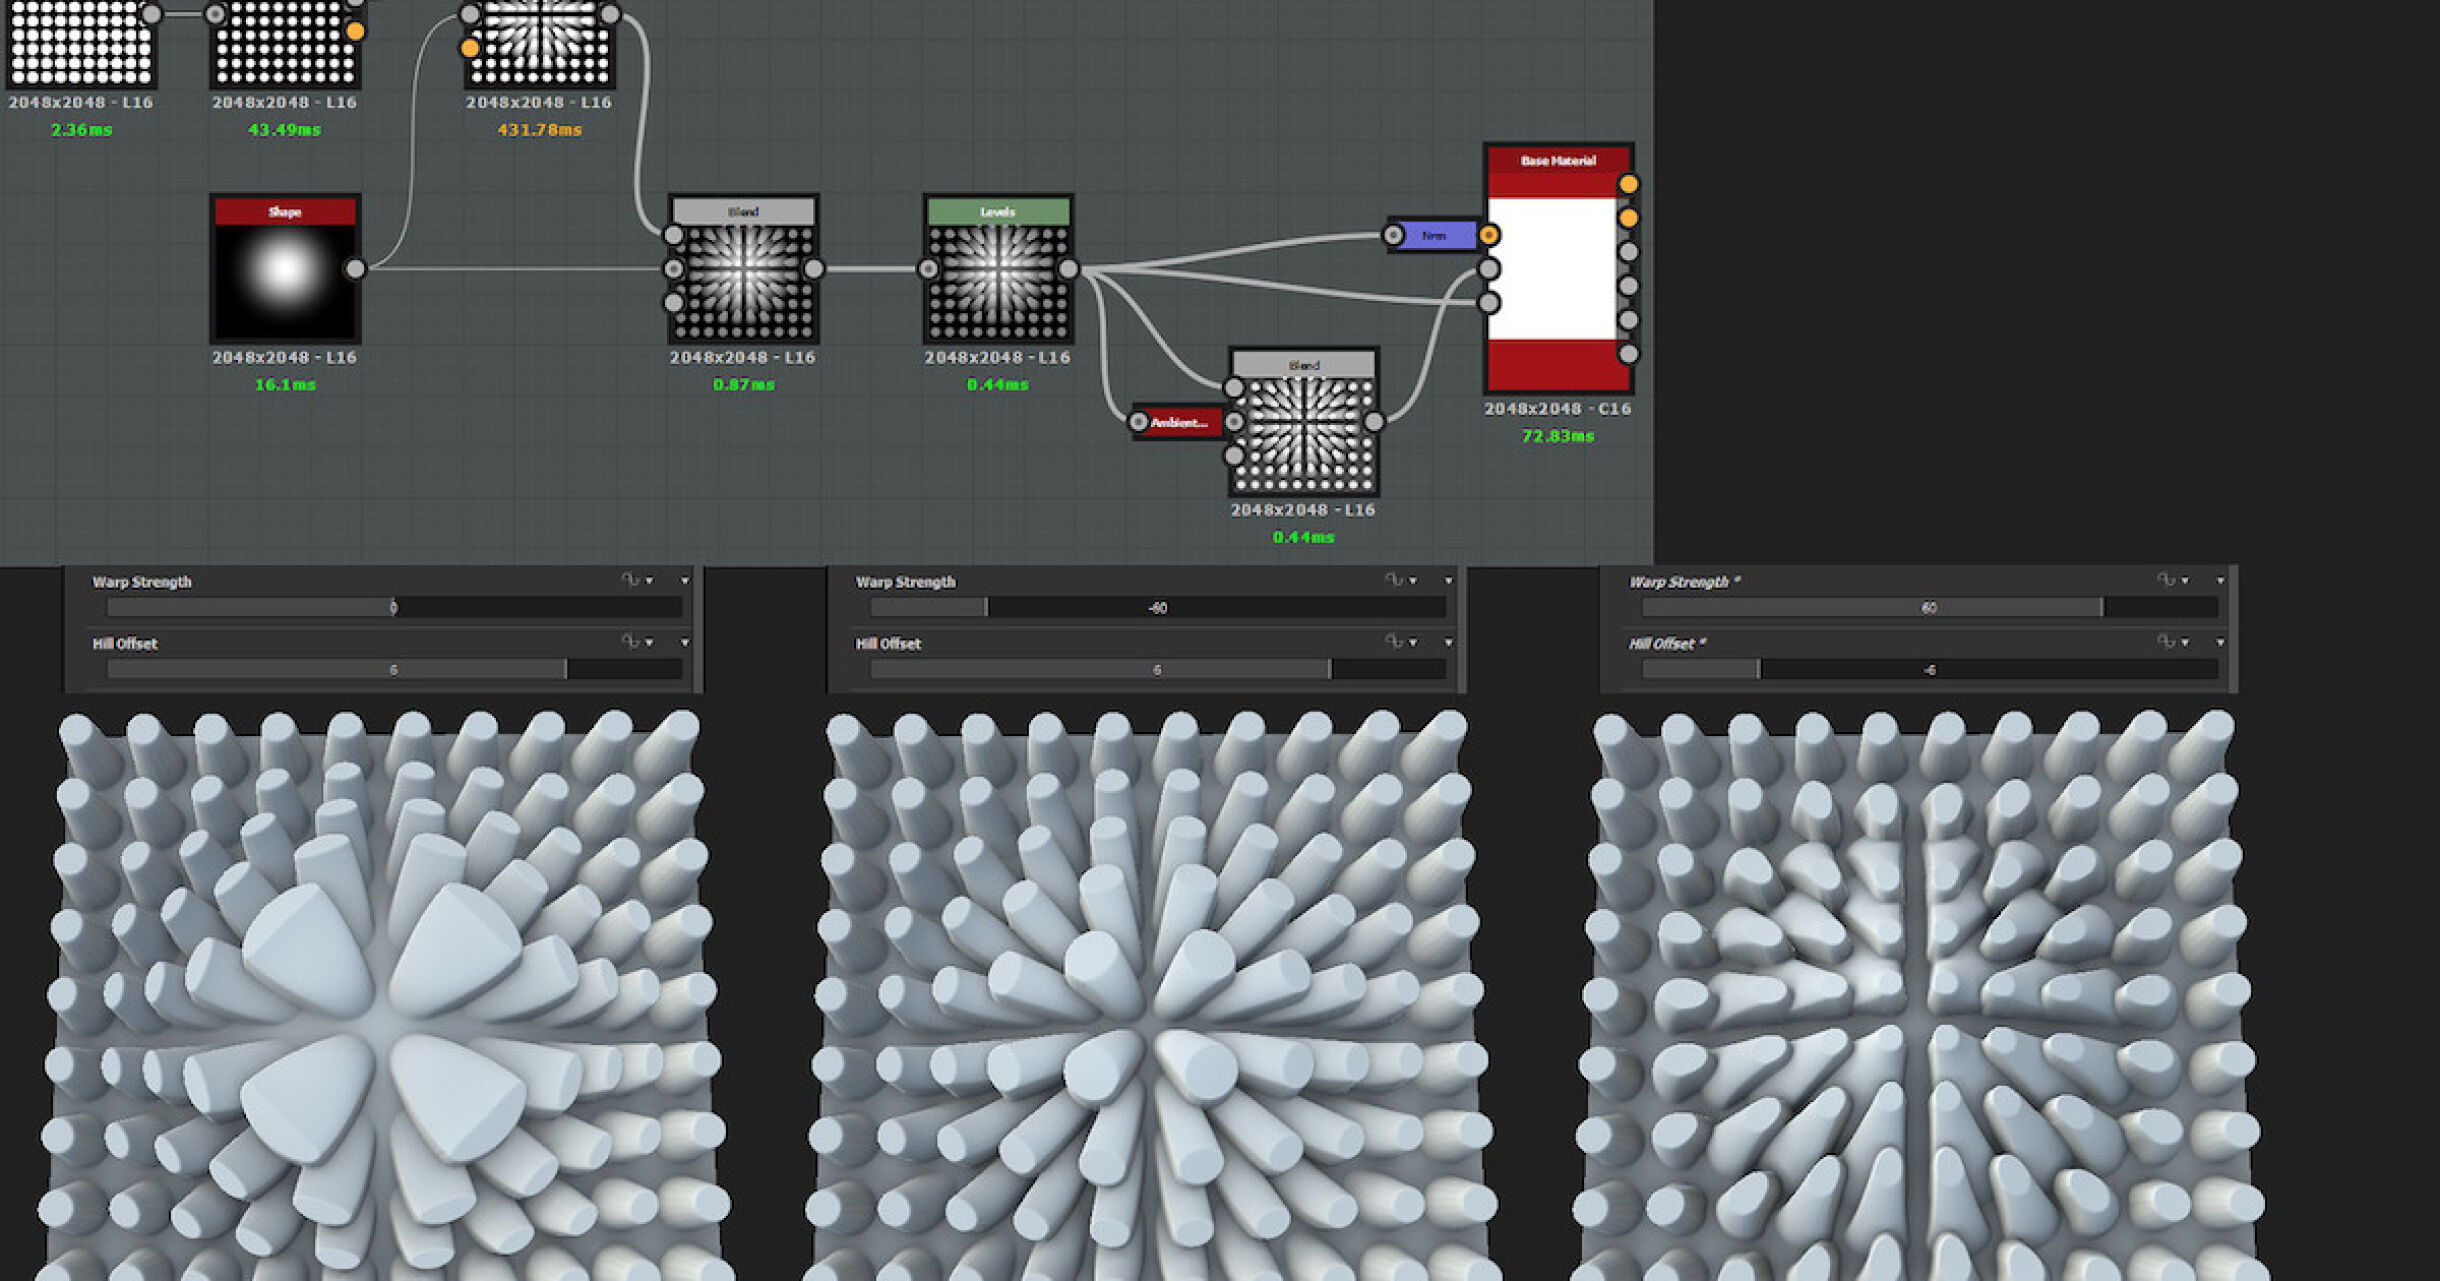2440x1281 pixels.
Task: Click the right panel Hill Offset * label
Action: [1667, 643]
